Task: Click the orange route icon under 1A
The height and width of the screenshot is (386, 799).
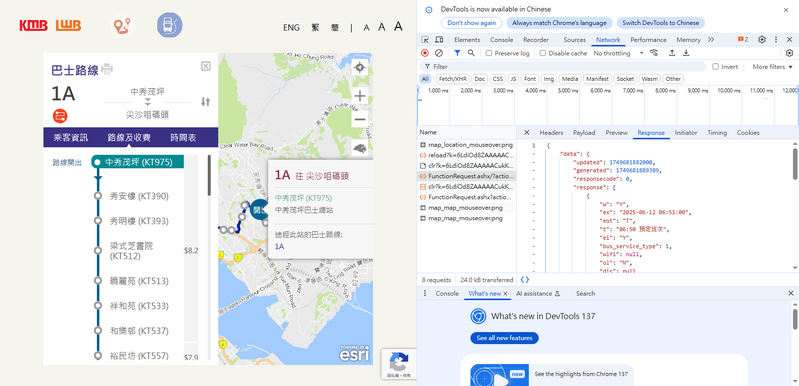Action: click(60, 116)
